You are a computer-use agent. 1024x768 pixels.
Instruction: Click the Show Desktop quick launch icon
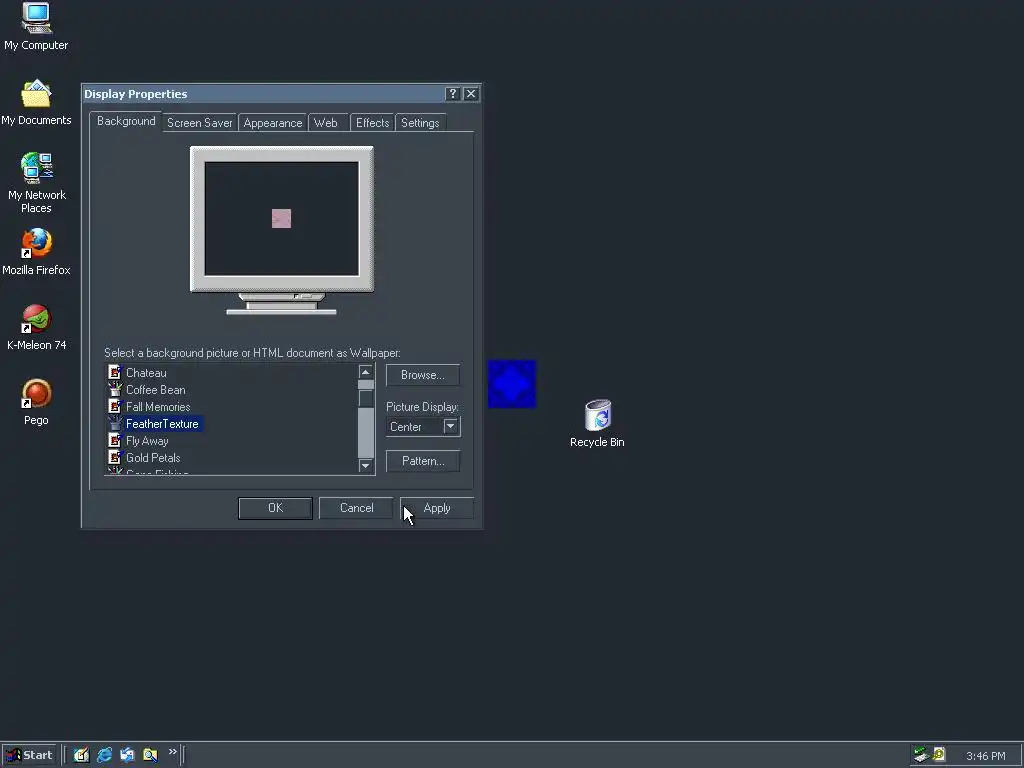tap(81, 755)
